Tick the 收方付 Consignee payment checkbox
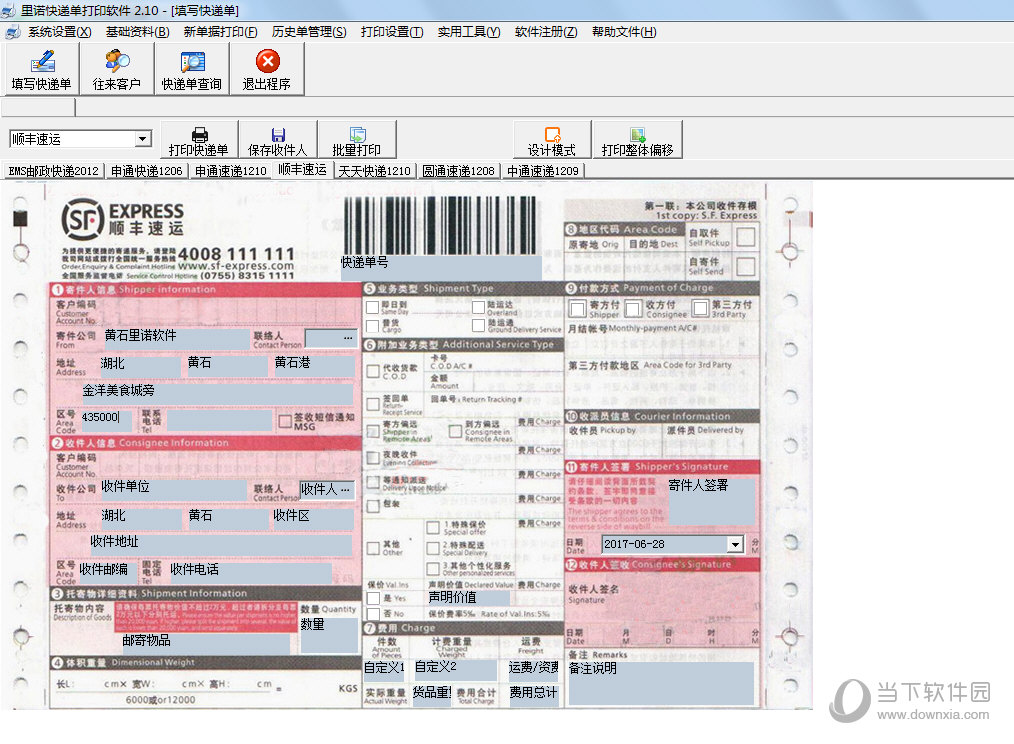This screenshot has height=744, width=1014. pos(634,309)
